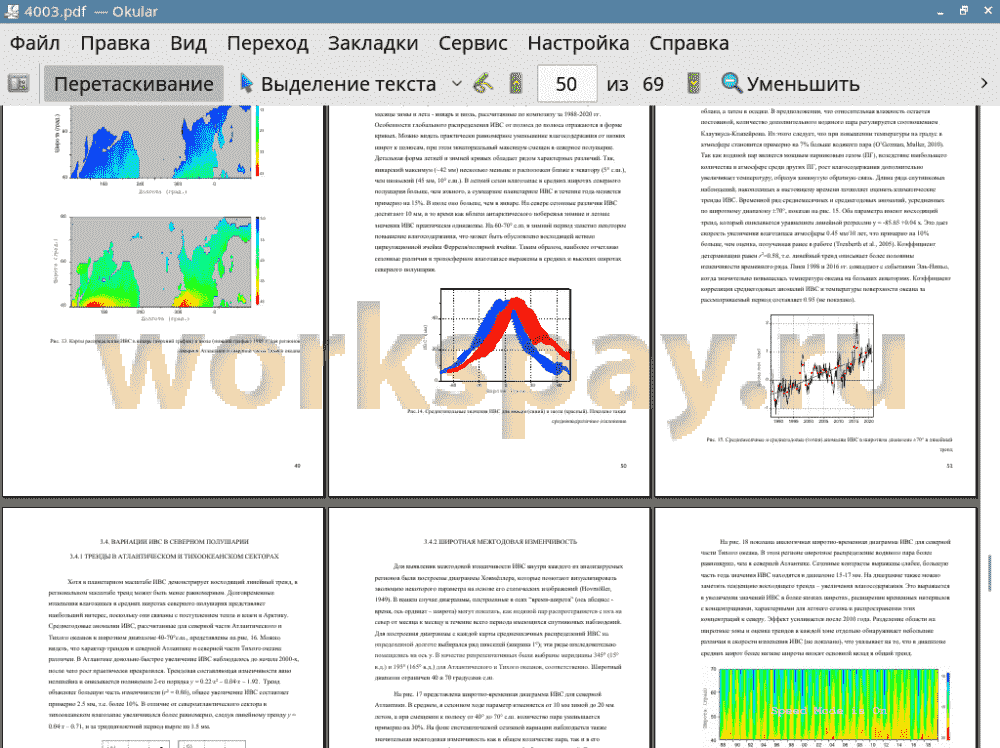Open the Файл menu
1000x748 pixels.
35,43
